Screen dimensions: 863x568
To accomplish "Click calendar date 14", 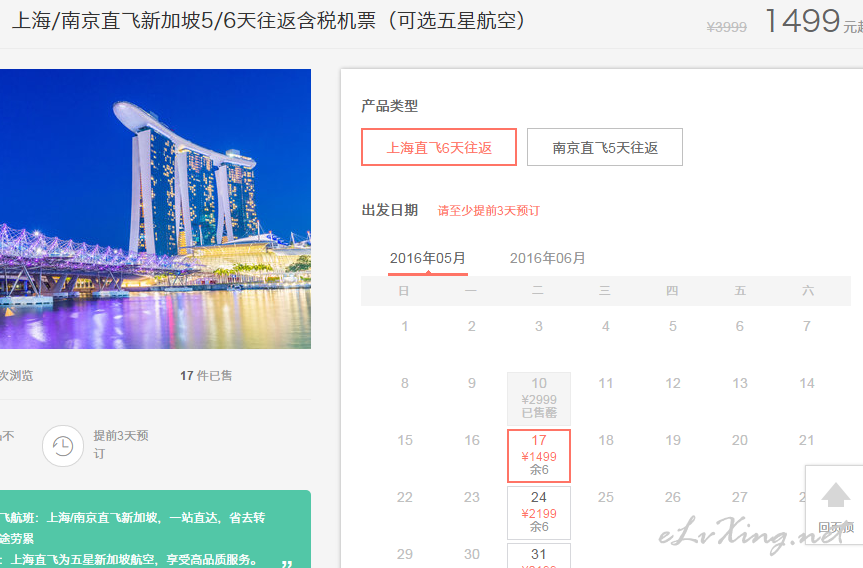I will (x=807, y=384).
